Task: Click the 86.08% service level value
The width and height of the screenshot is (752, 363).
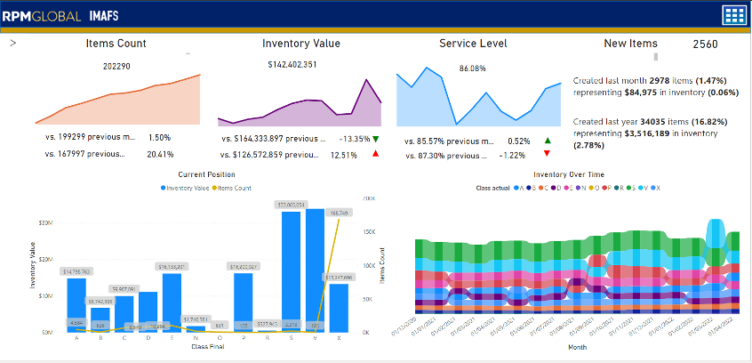Action: [x=472, y=69]
